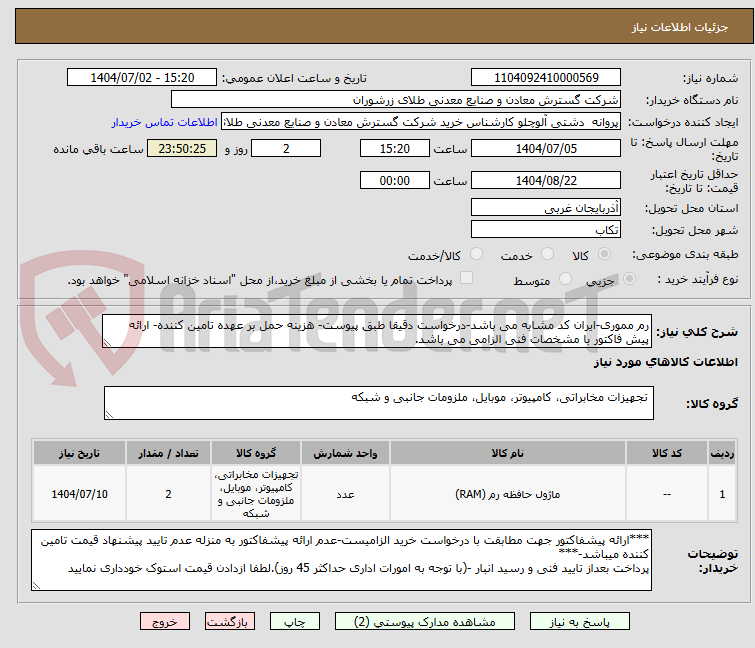This screenshot has width=755, height=648.
Task: Click the شماره نیاز field 1104092410000569
Action: tap(546, 77)
